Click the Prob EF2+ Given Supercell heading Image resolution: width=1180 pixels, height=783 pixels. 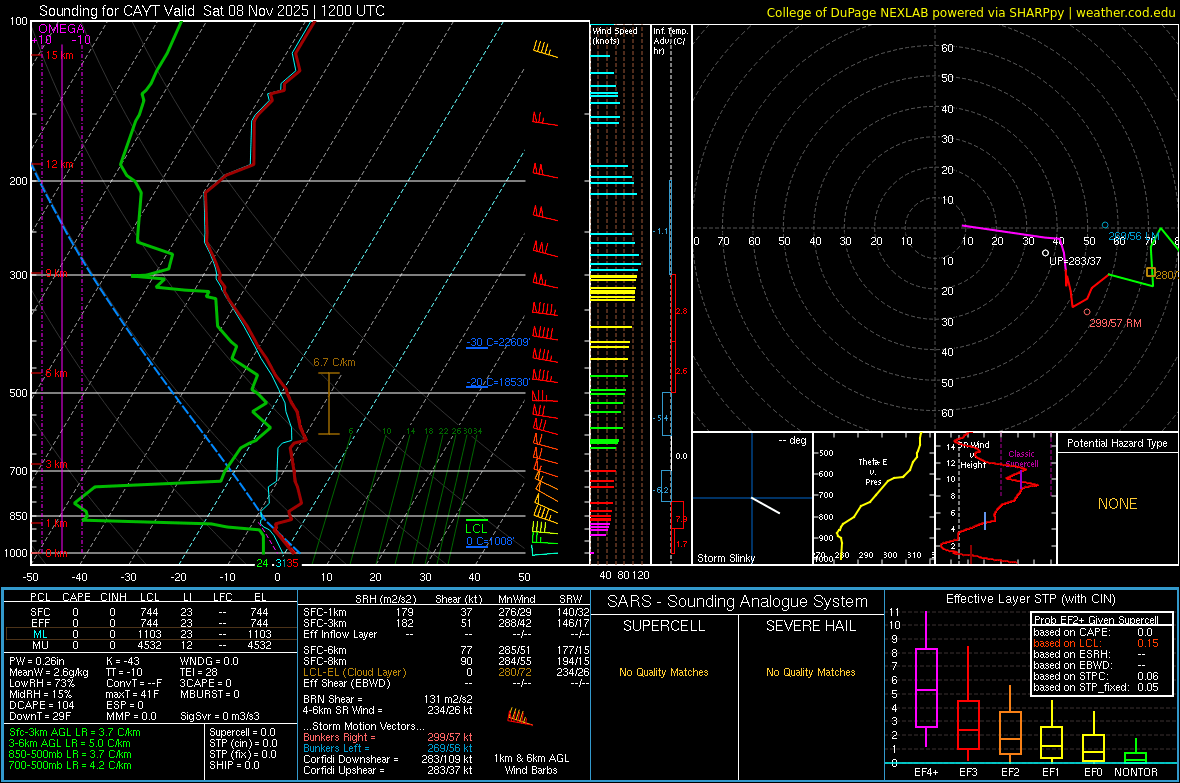[x=1096, y=620]
